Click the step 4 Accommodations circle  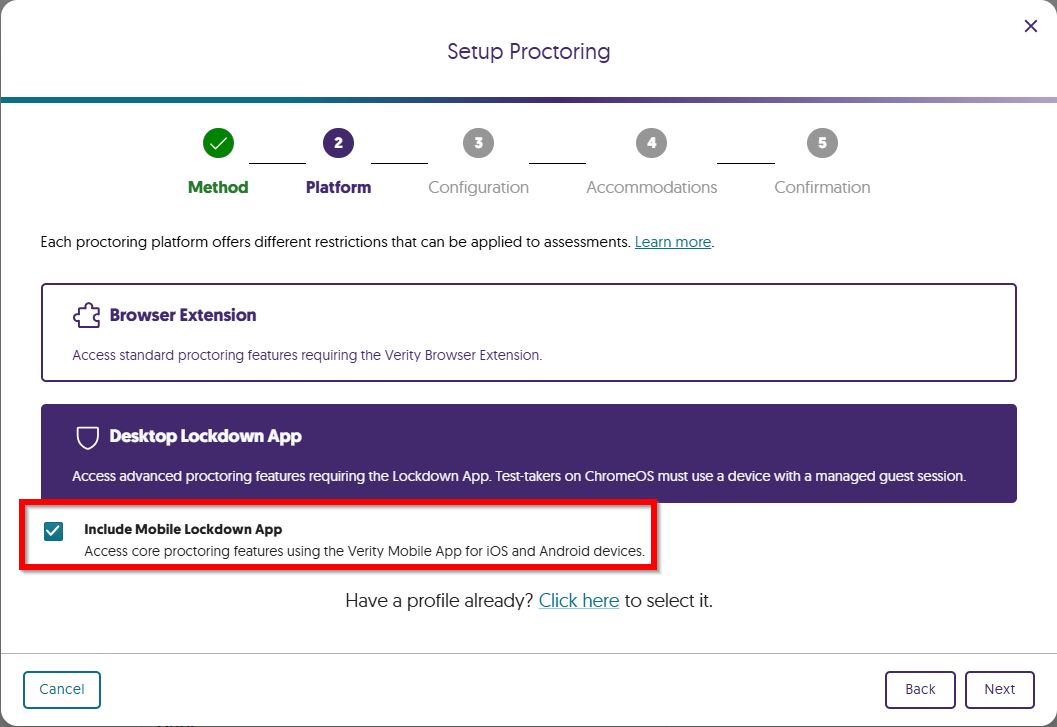651,143
